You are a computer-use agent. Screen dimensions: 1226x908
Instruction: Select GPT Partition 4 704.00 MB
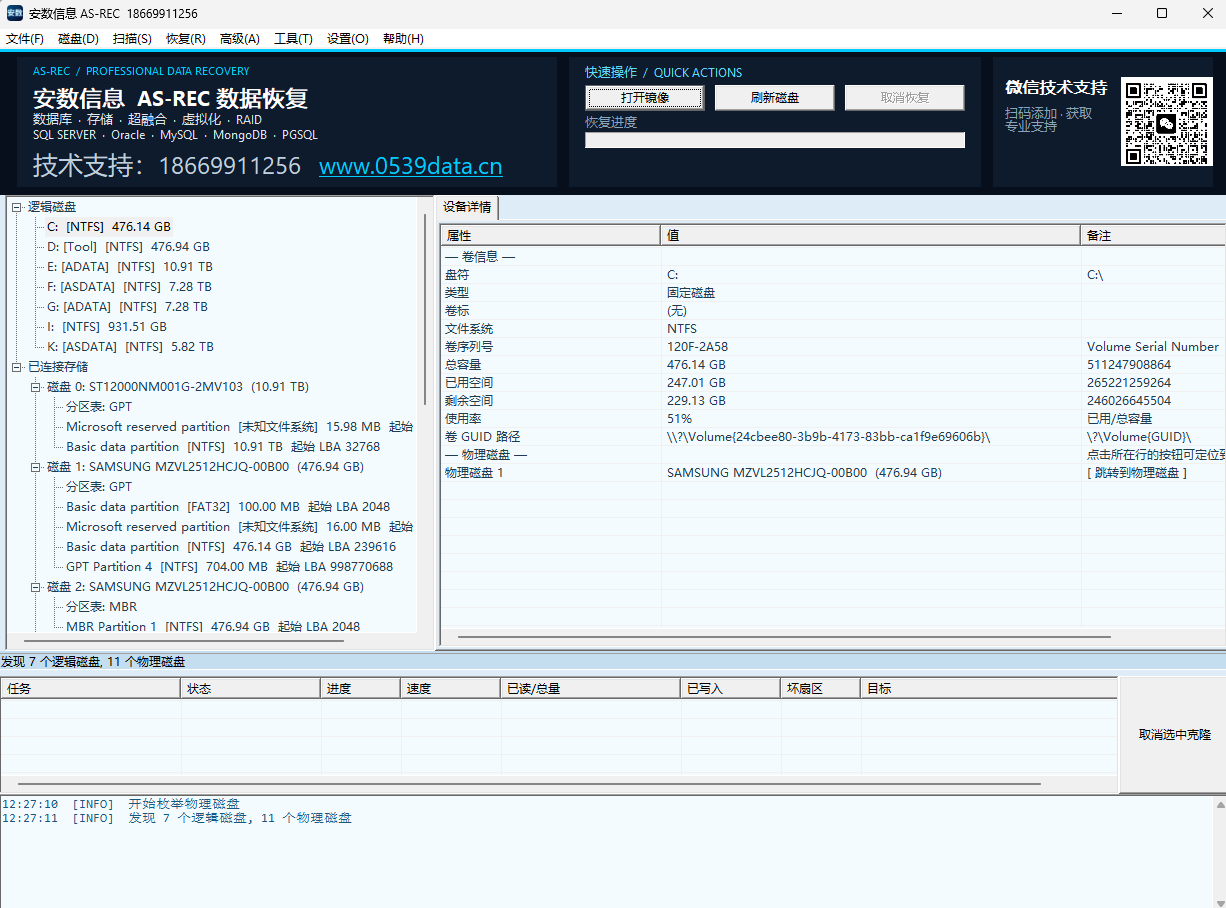click(x=230, y=567)
